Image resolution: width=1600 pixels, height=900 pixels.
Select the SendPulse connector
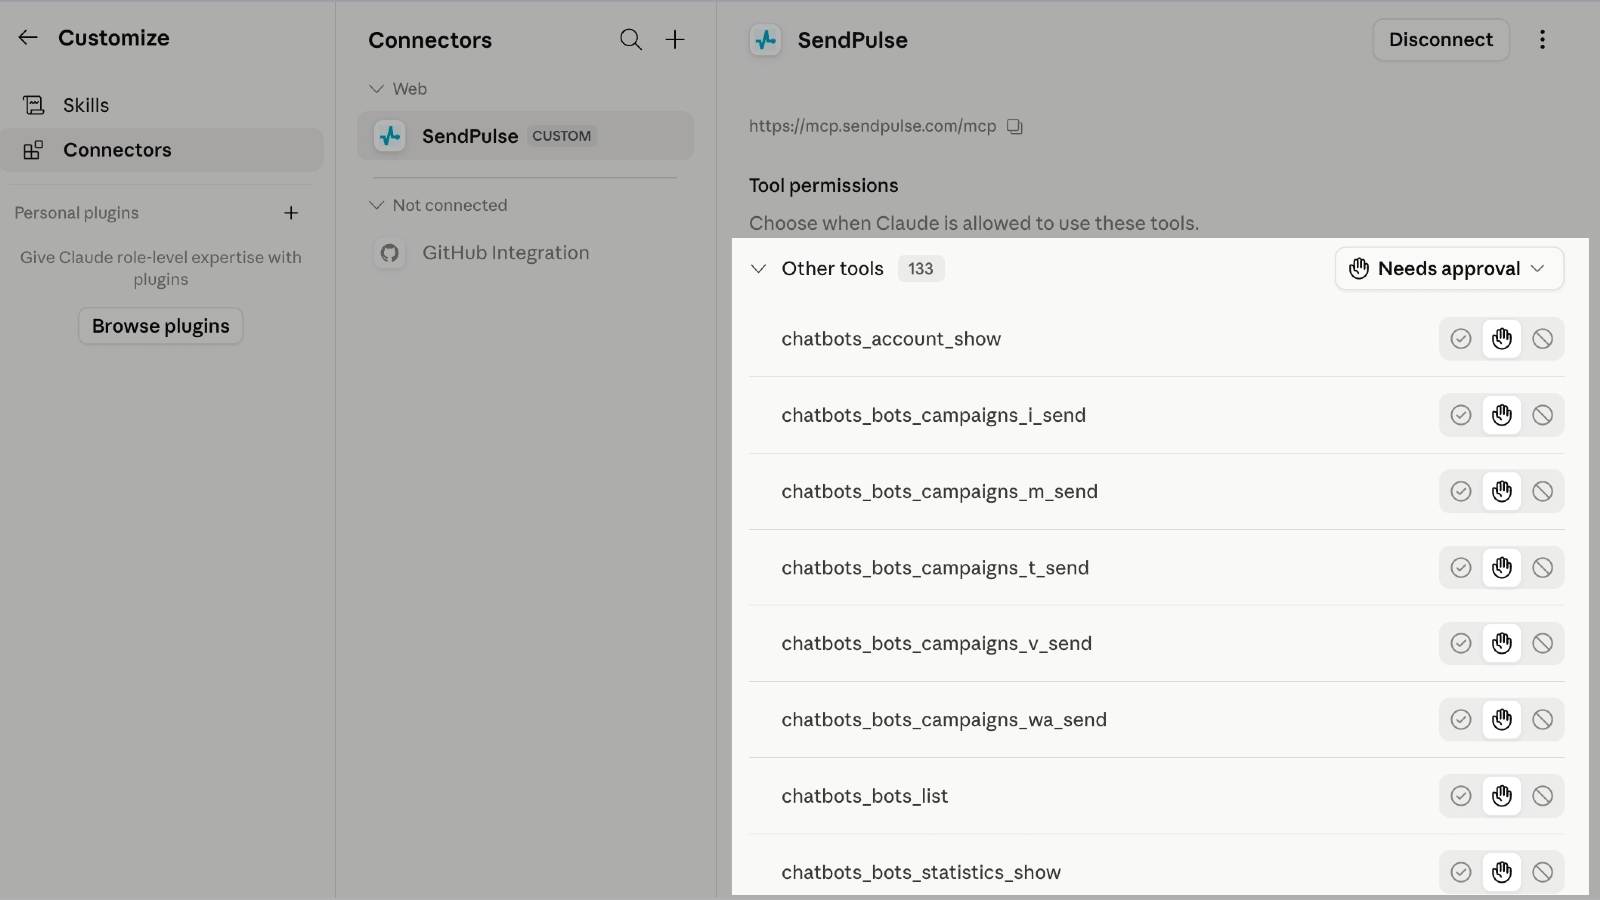pyautogui.click(x=525, y=136)
